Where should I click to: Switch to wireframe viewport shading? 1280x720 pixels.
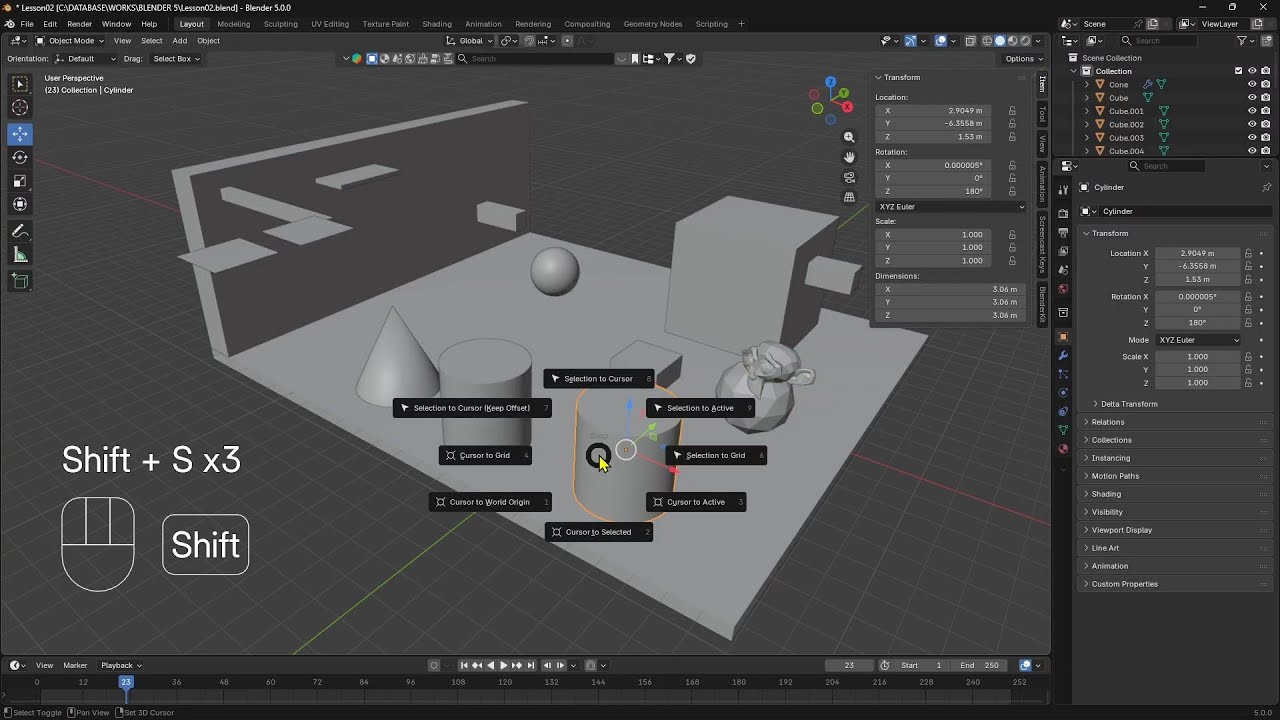coord(987,41)
